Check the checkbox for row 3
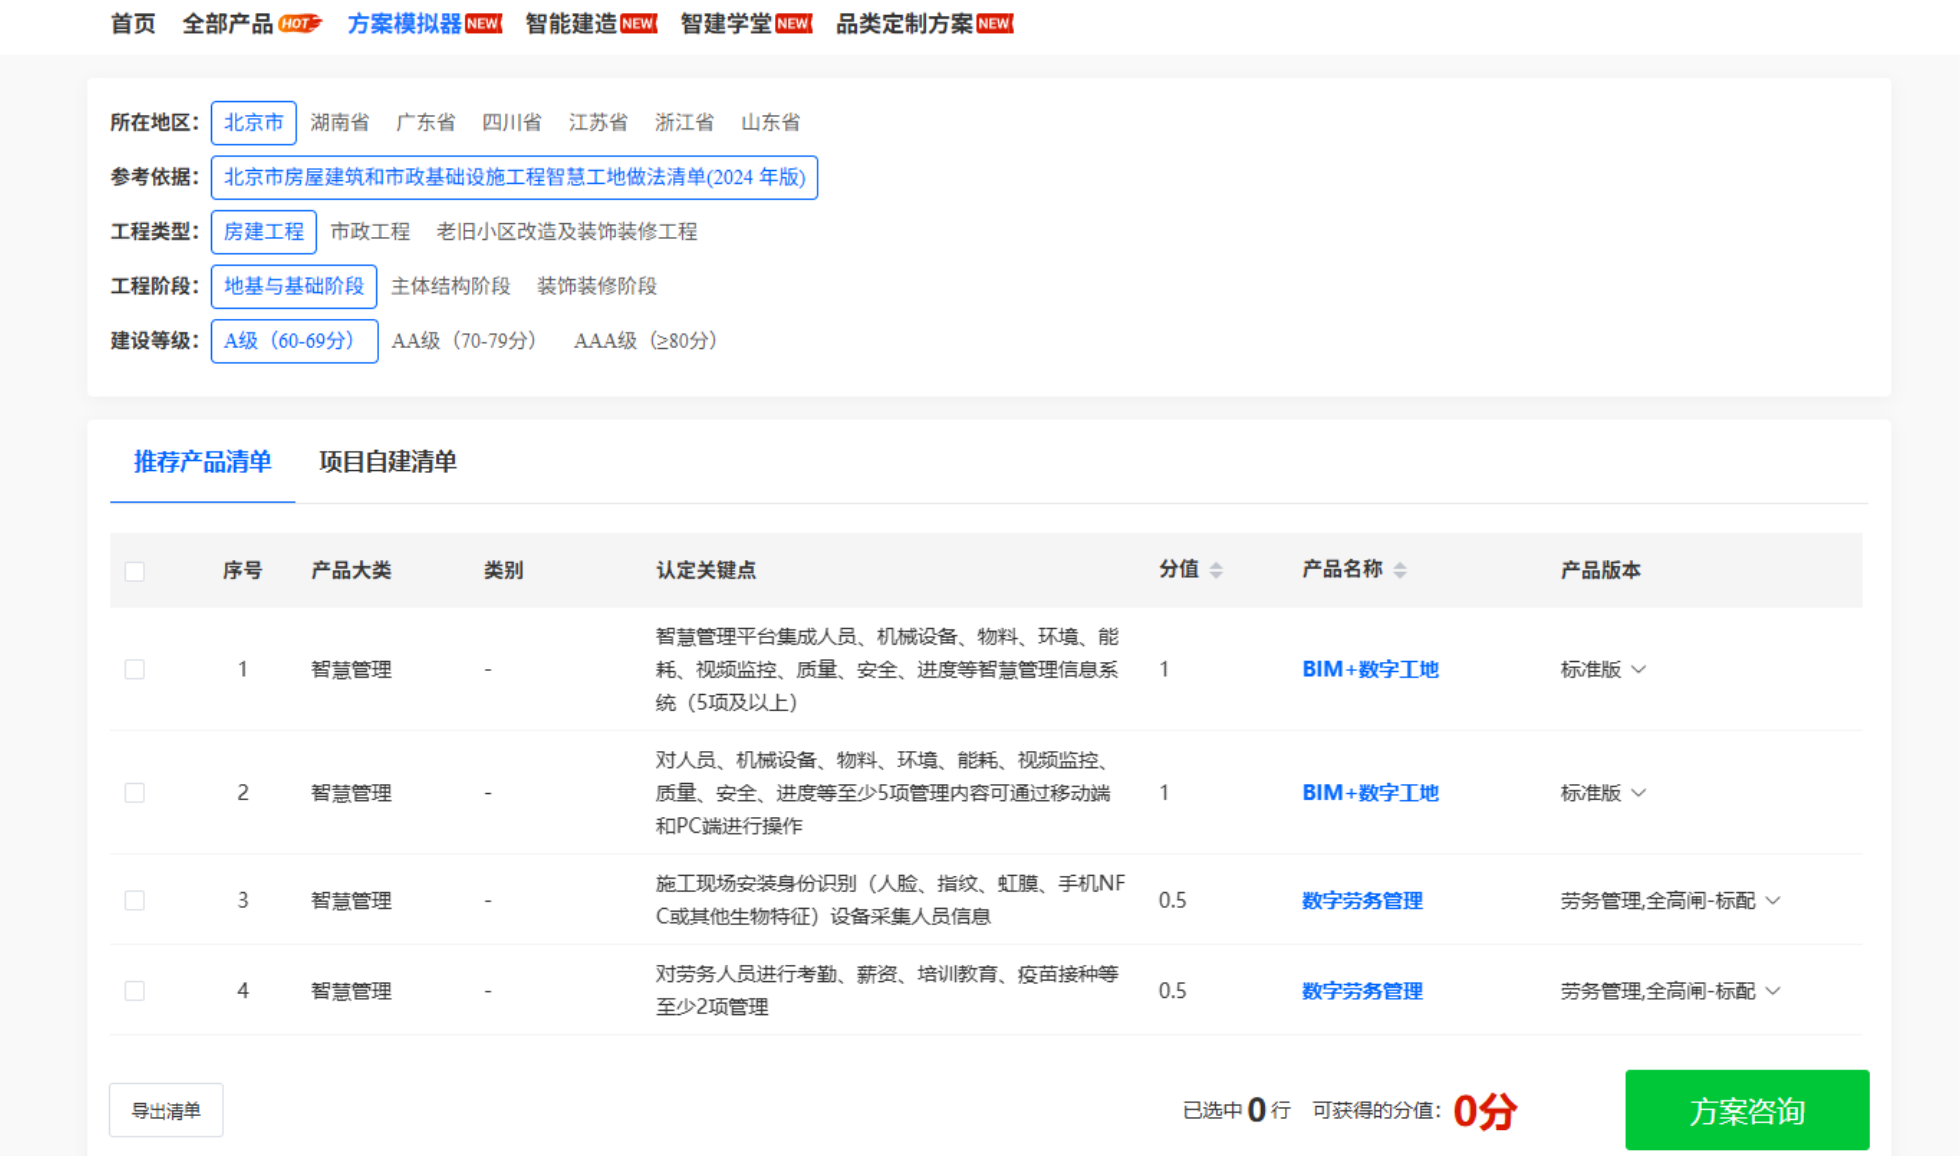Screen dimensions: 1960x1156 (135, 900)
